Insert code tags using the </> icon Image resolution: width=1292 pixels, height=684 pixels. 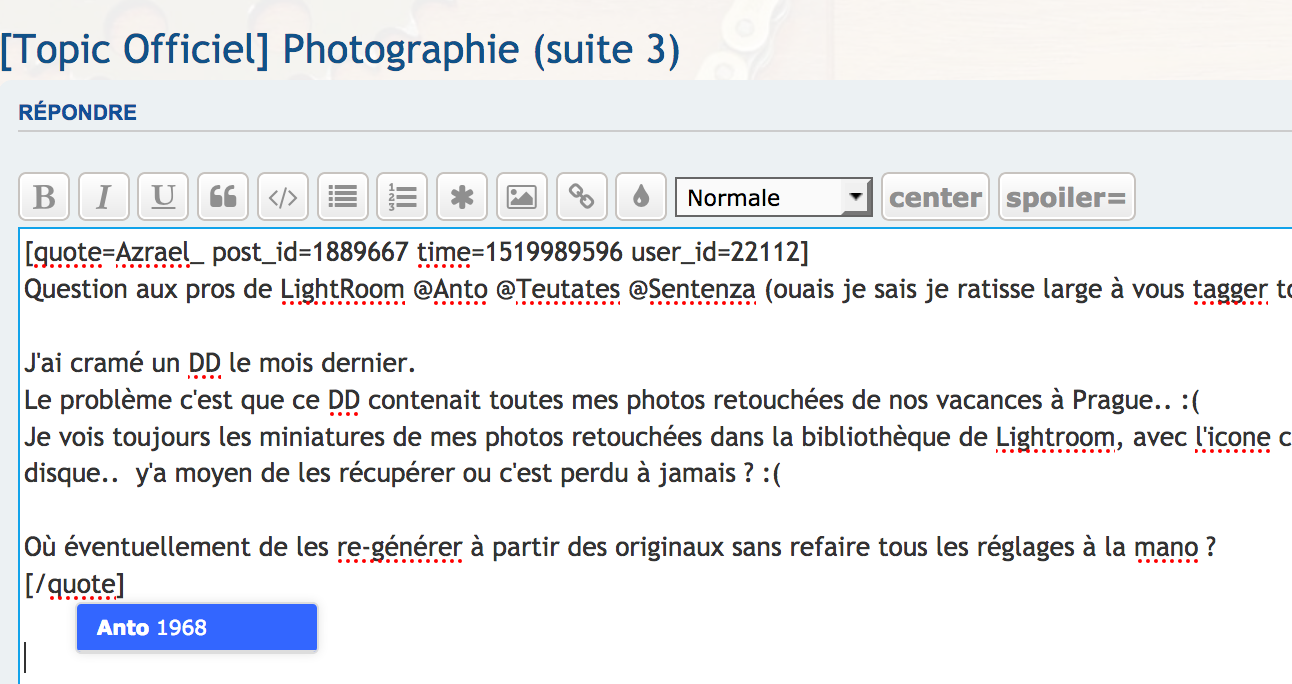283,197
